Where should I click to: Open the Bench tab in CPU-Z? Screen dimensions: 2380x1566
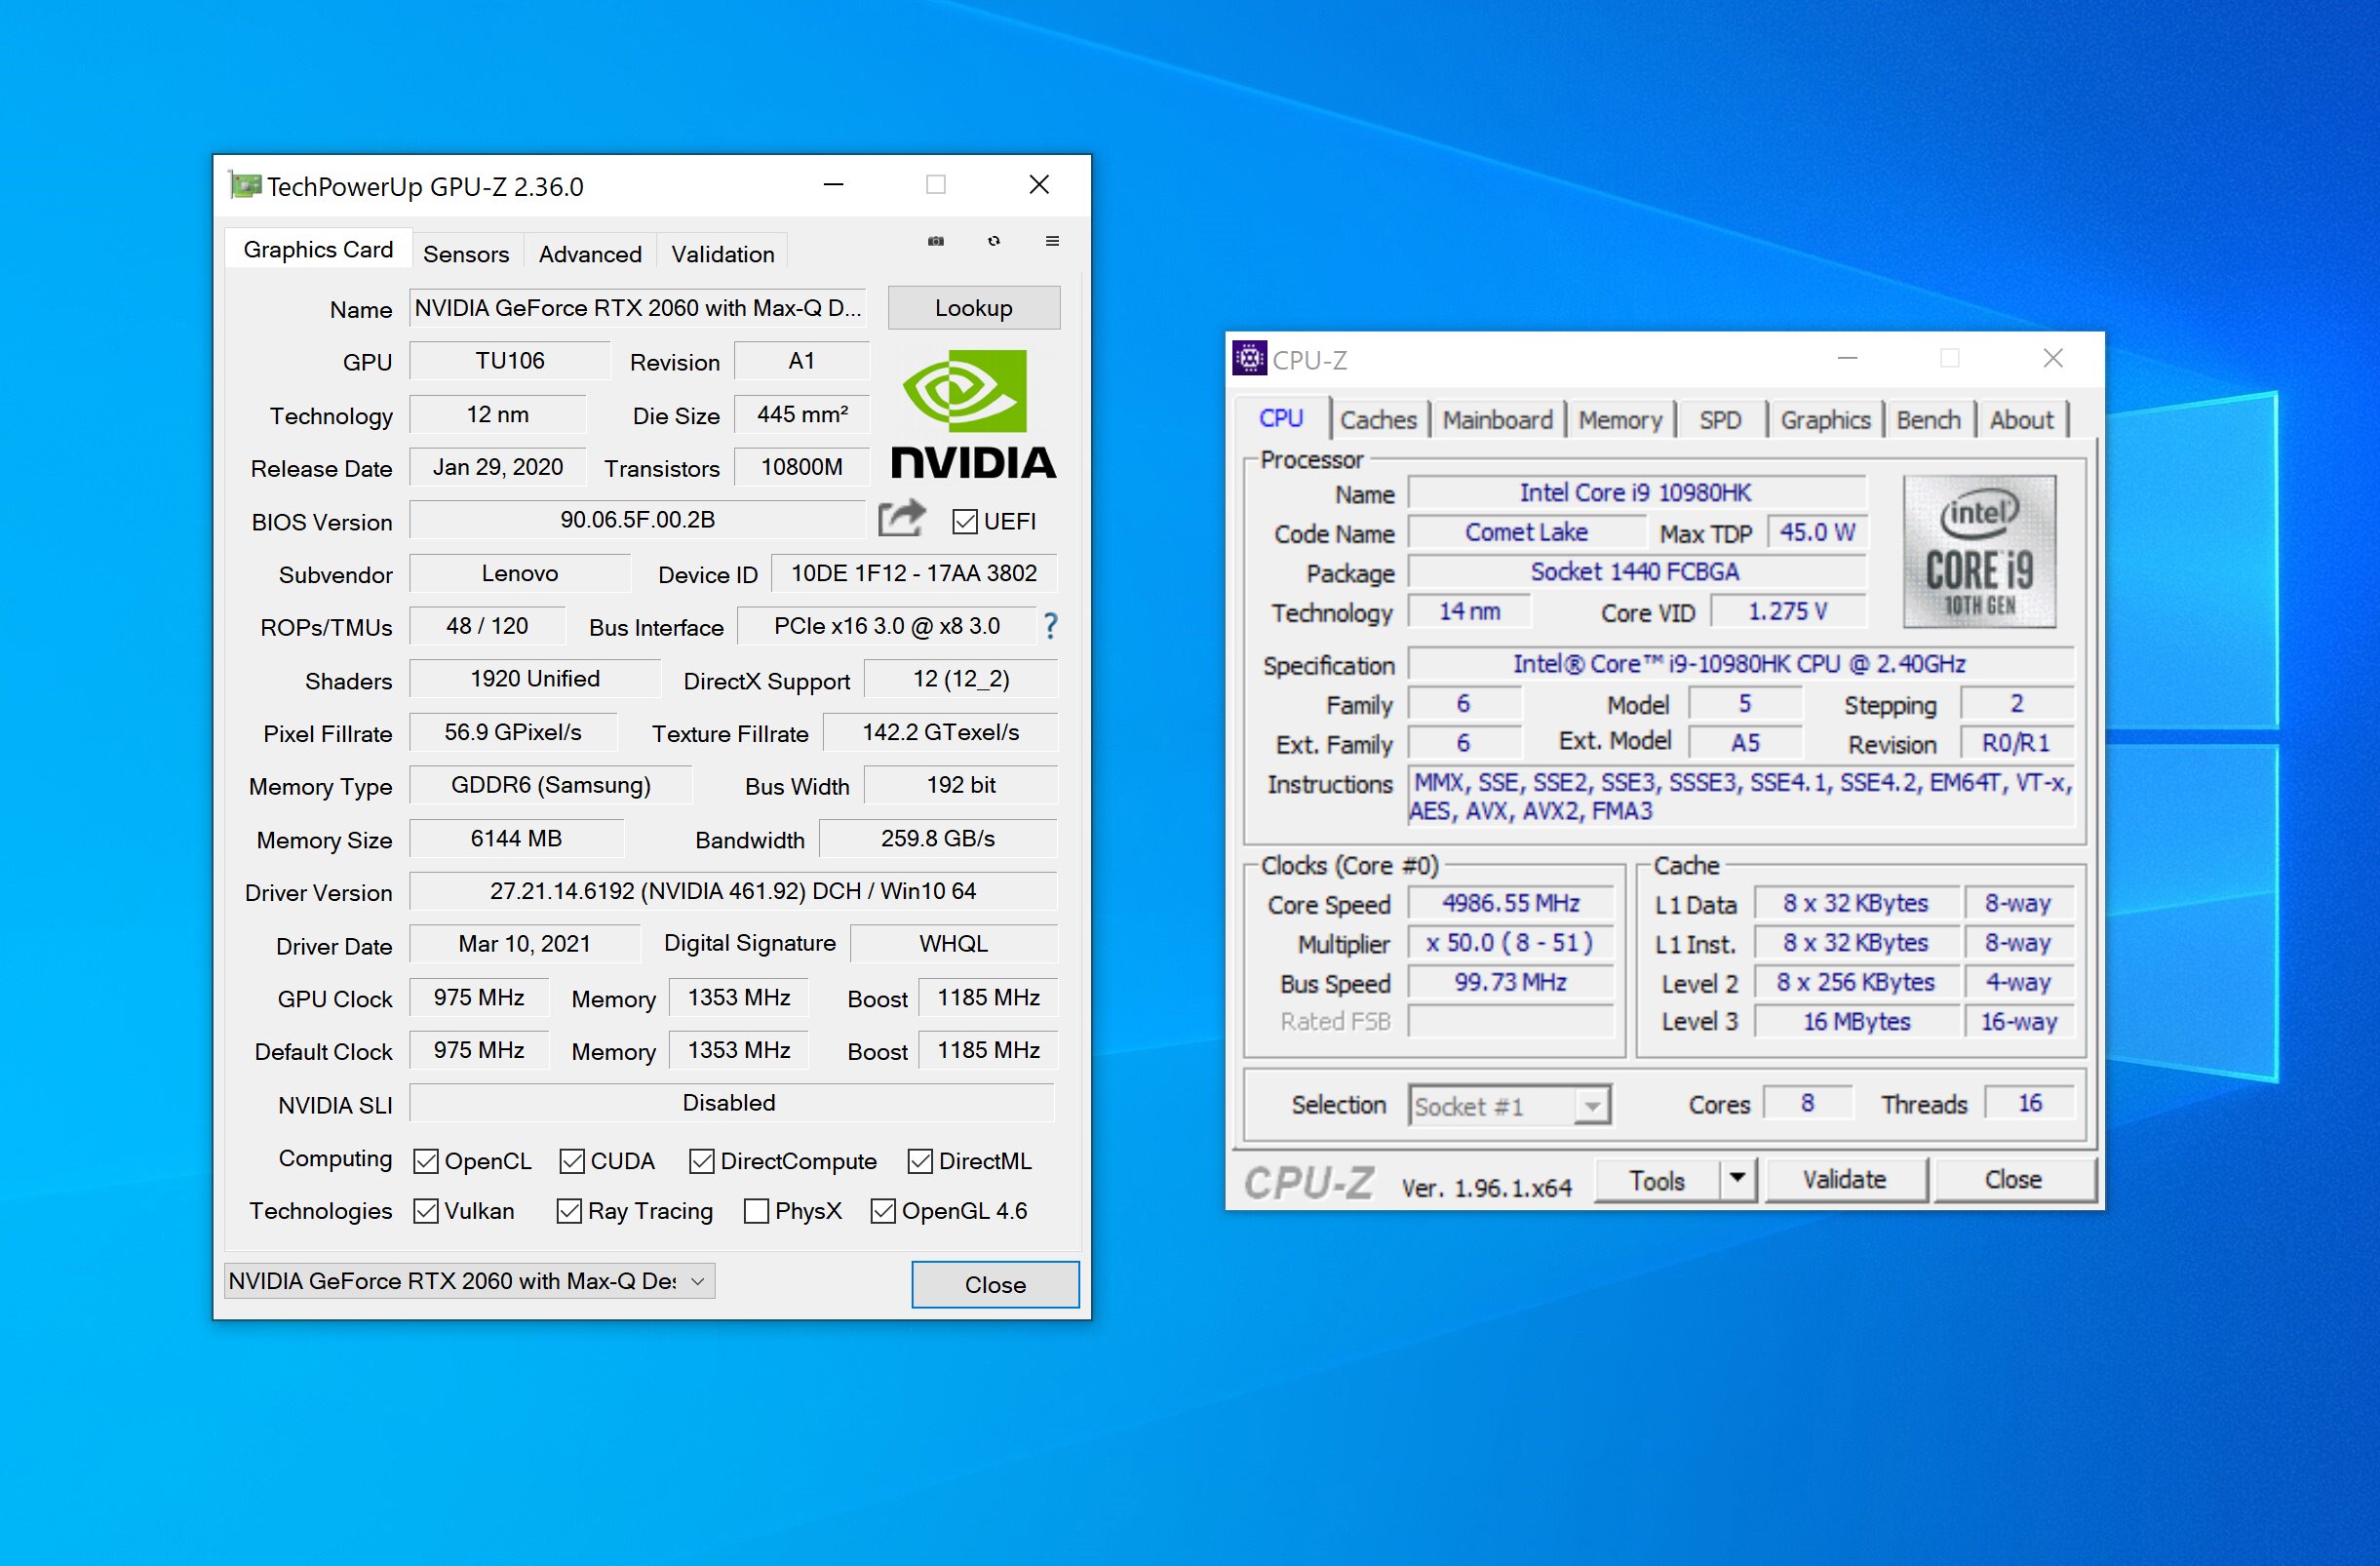click(x=1929, y=420)
